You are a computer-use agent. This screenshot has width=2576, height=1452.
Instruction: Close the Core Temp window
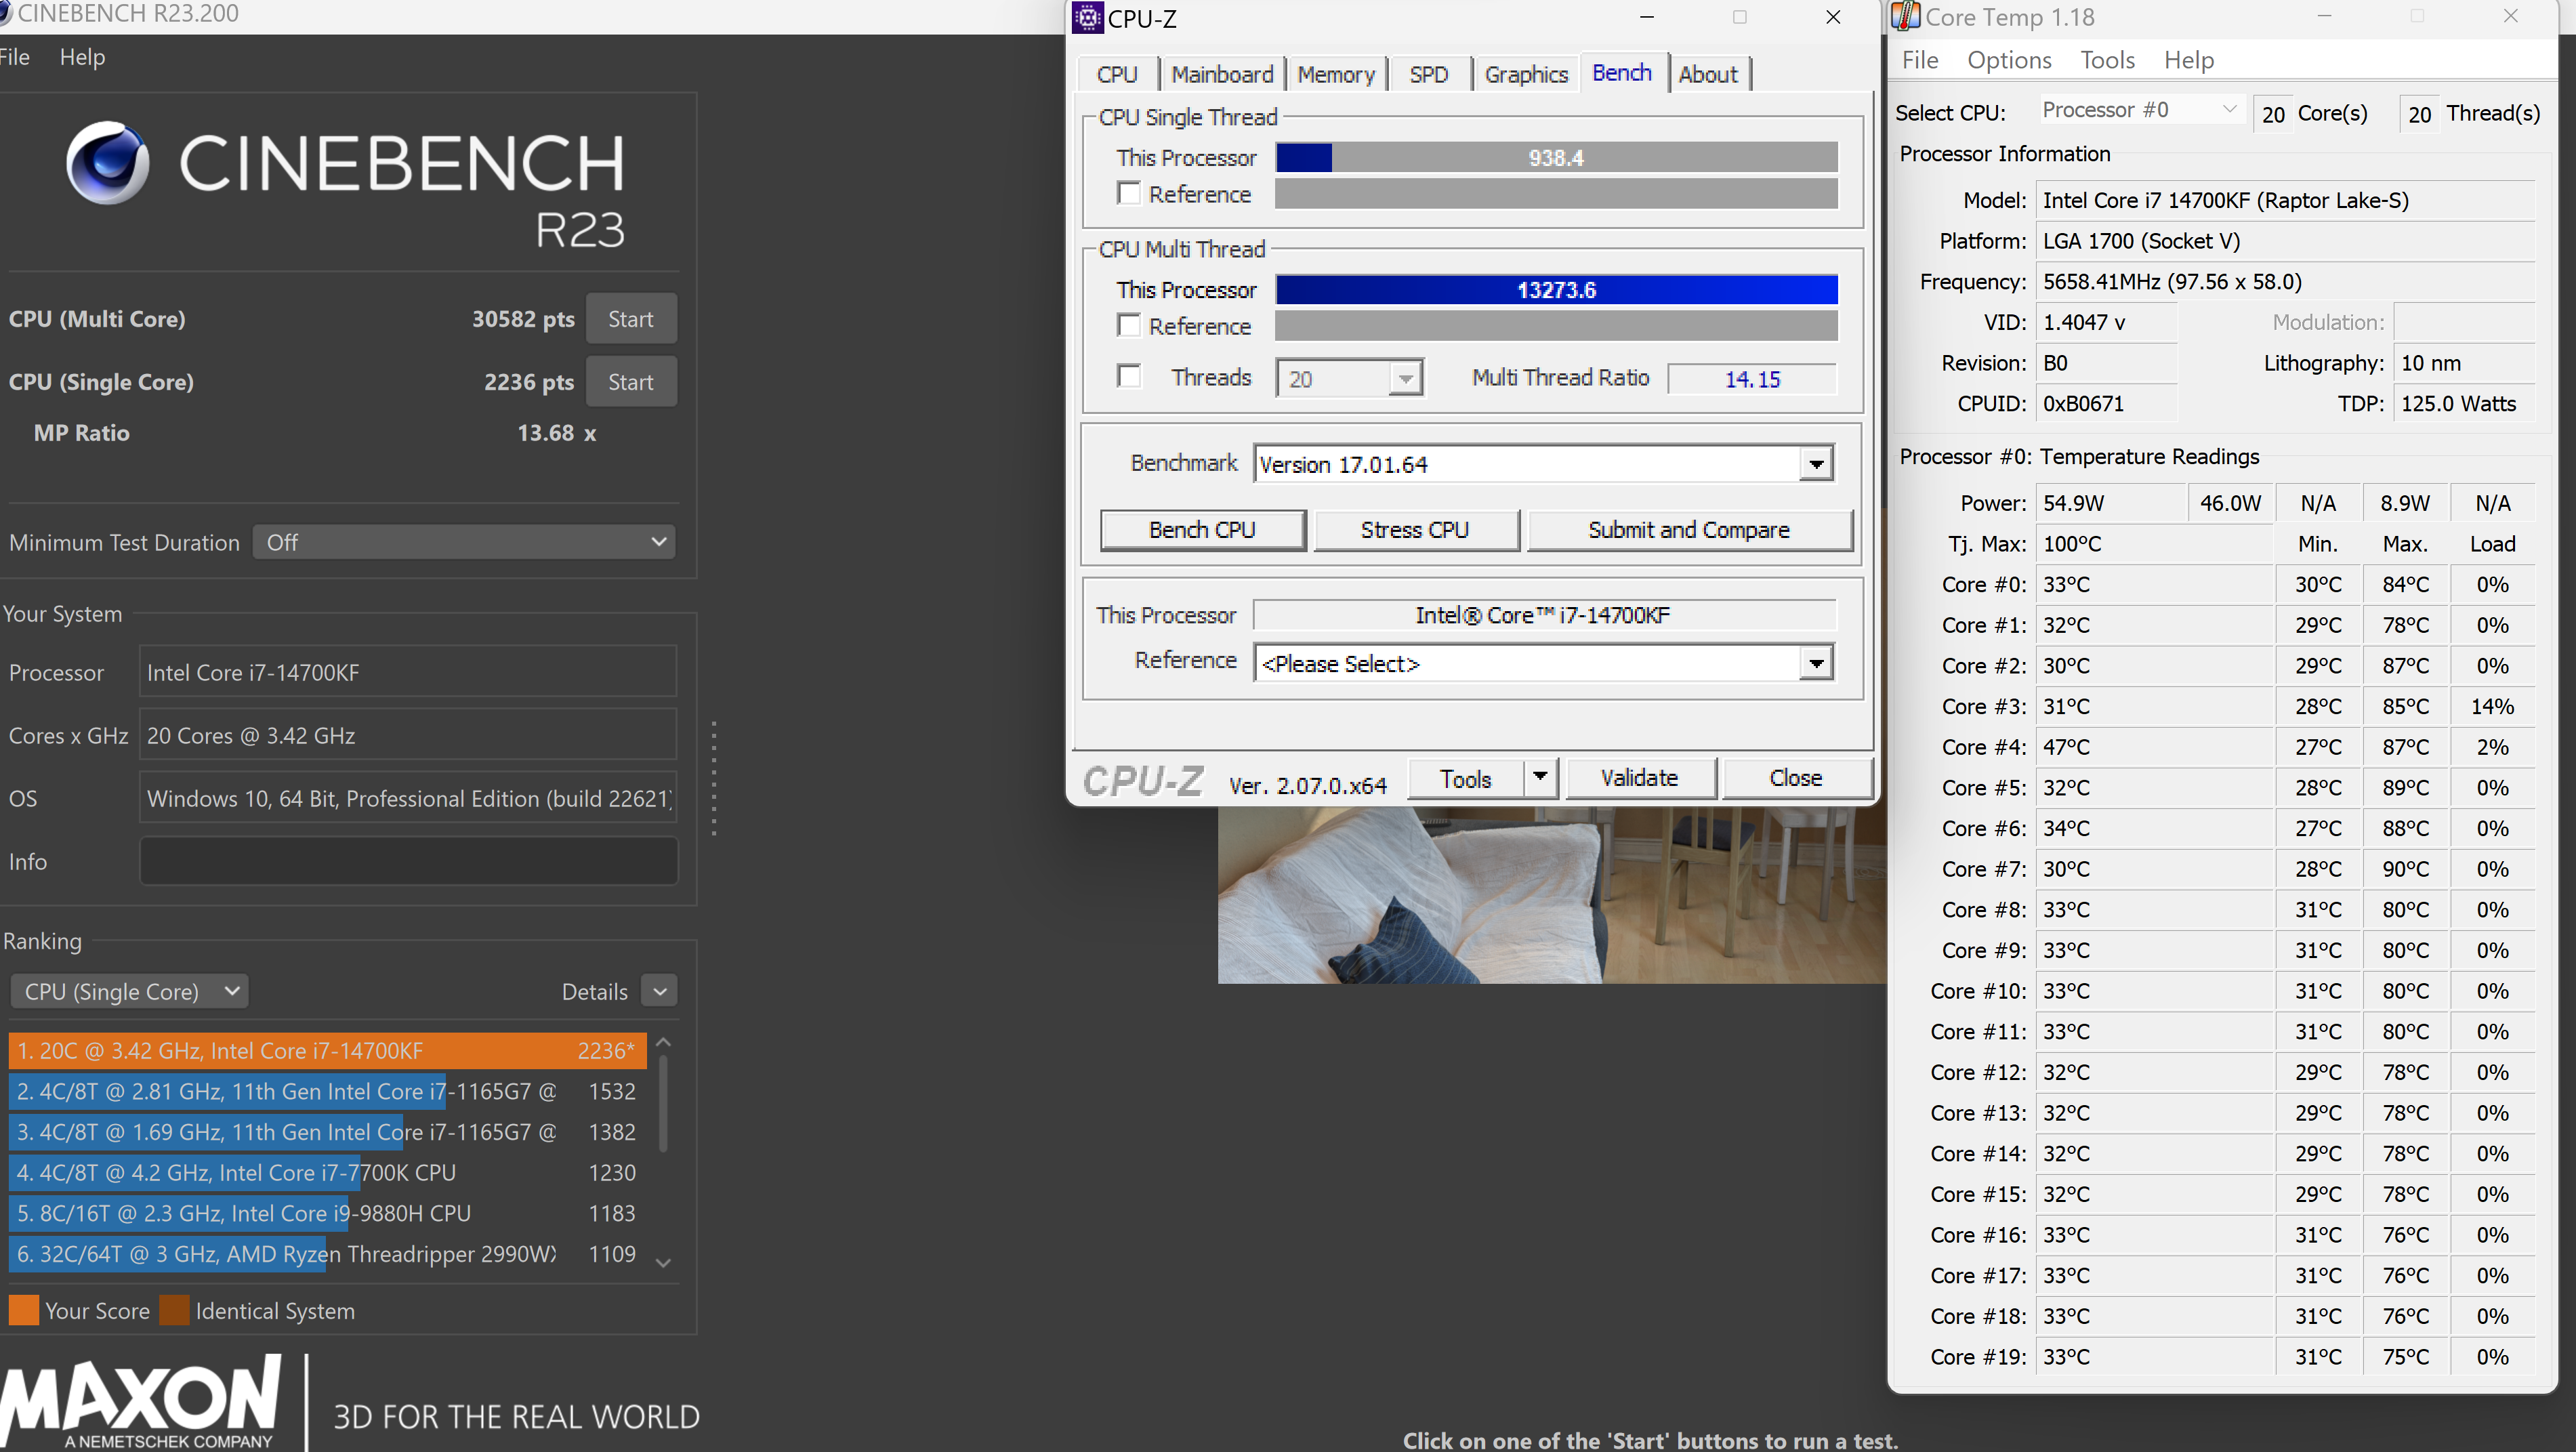[x=2511, y=16]
